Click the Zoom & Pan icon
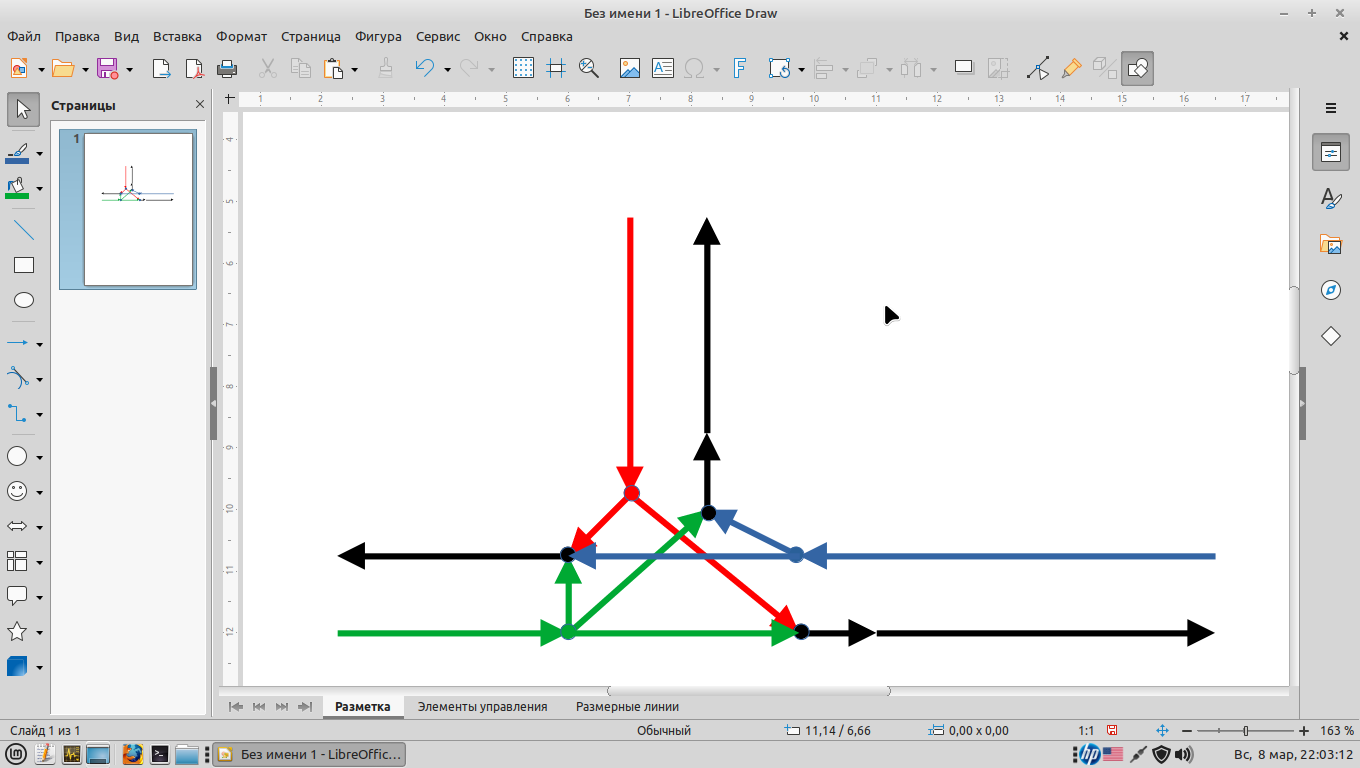This screenshot has width=1360, height=768. coord(588,68)
